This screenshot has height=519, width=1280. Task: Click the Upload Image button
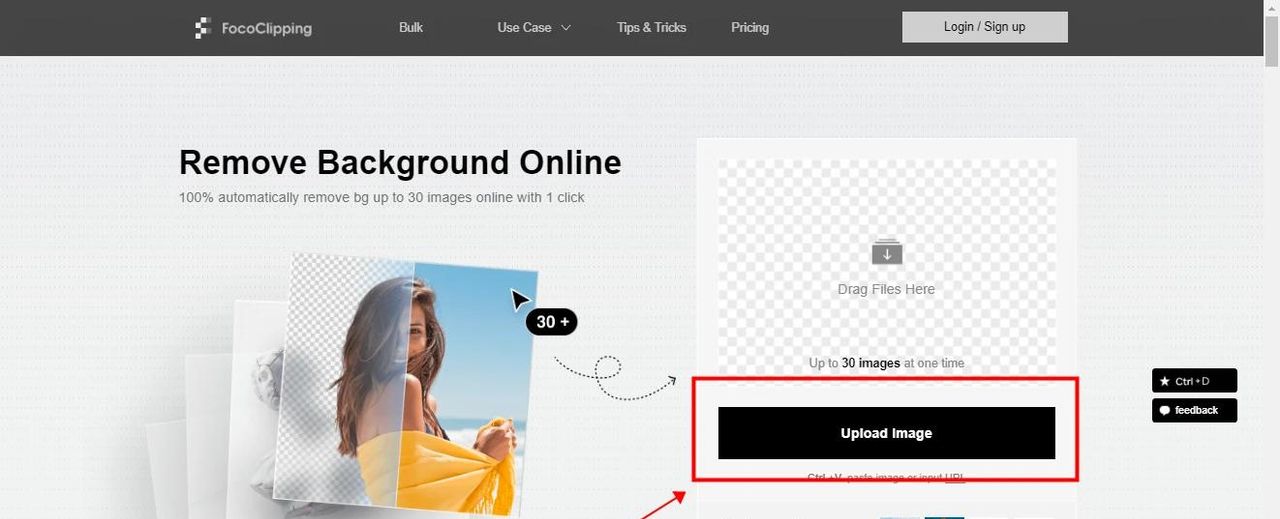[887, 433]
